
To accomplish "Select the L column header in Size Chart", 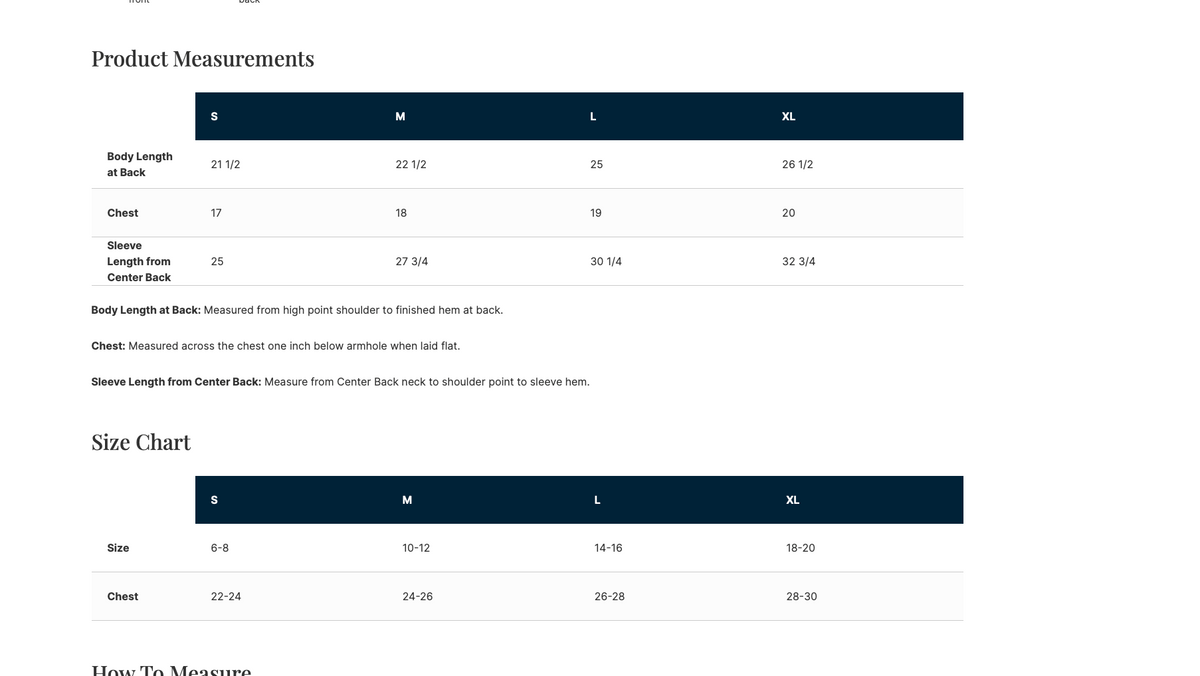I will tap(597, 500).
